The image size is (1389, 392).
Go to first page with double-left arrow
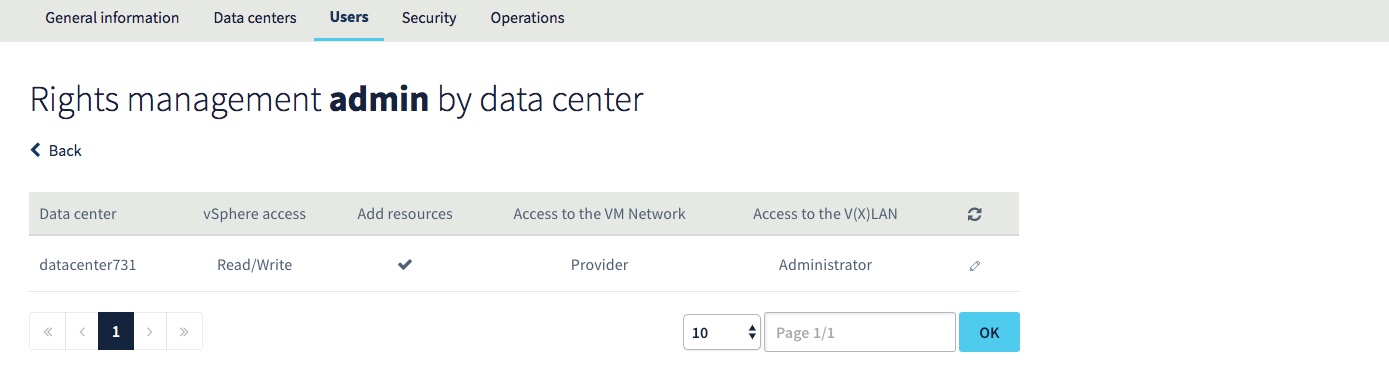tap(48, 331)
